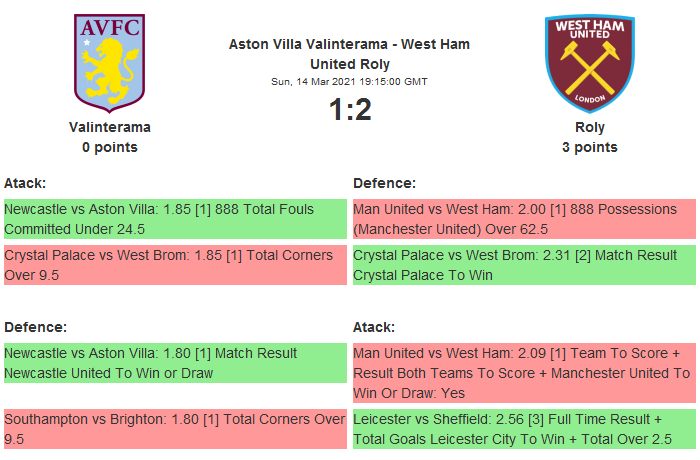Click Newcastle vs Aston Villa Total Fouls bet
The width and height of the screenshot is (700, 460).
click(174, 219)
